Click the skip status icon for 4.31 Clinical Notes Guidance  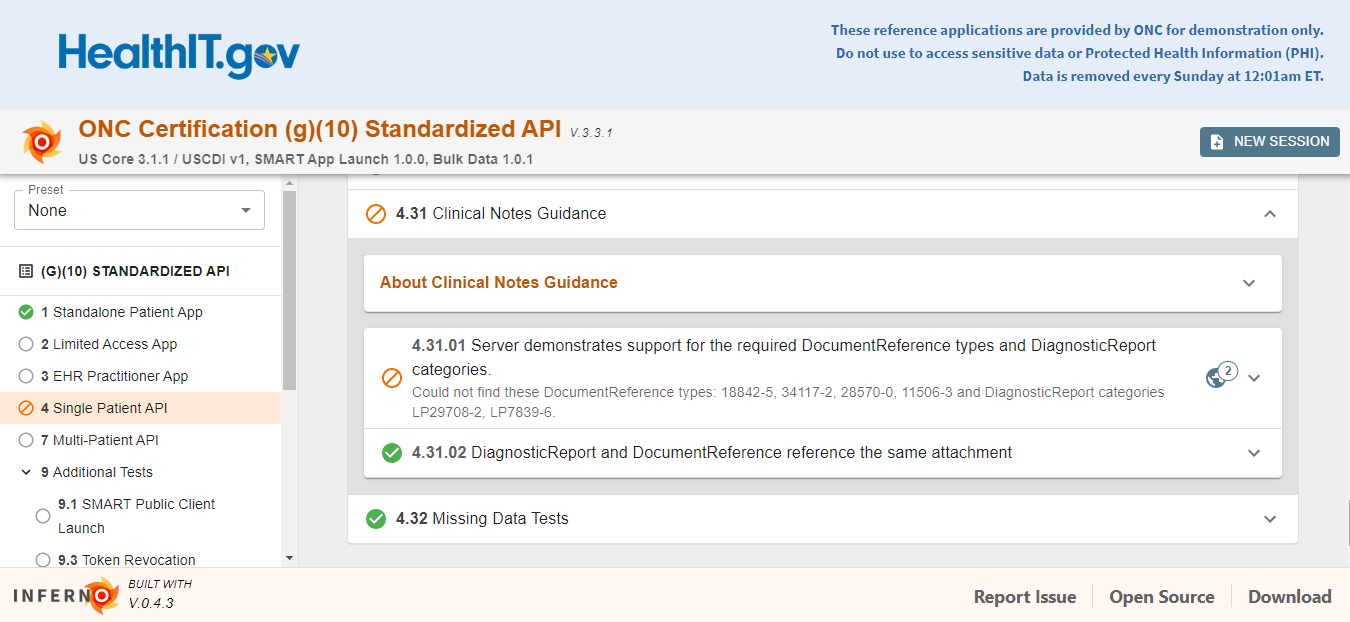coord(376,214)
